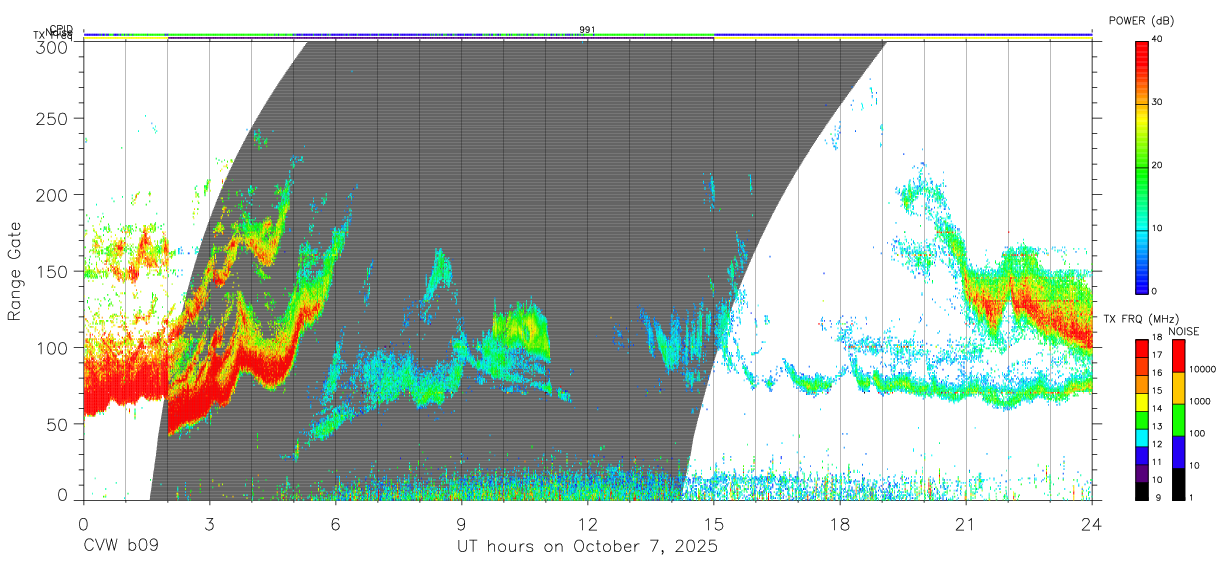Click the 150 label on the range gate axis

click(54, 271)
